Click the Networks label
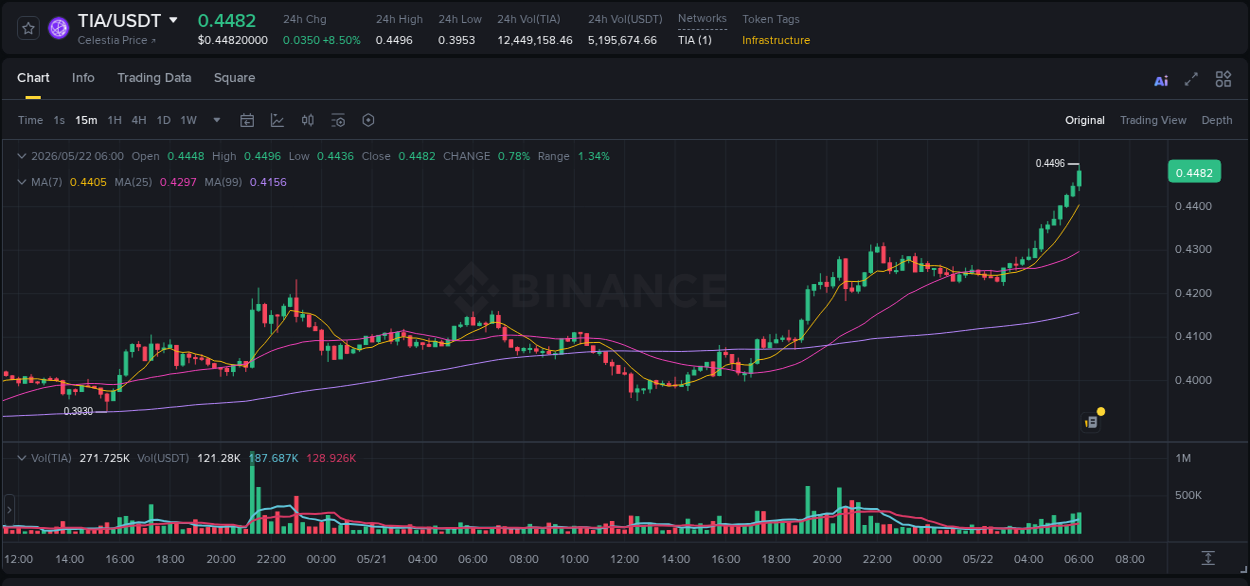The image size is (1250, 586). coord(702,19)
